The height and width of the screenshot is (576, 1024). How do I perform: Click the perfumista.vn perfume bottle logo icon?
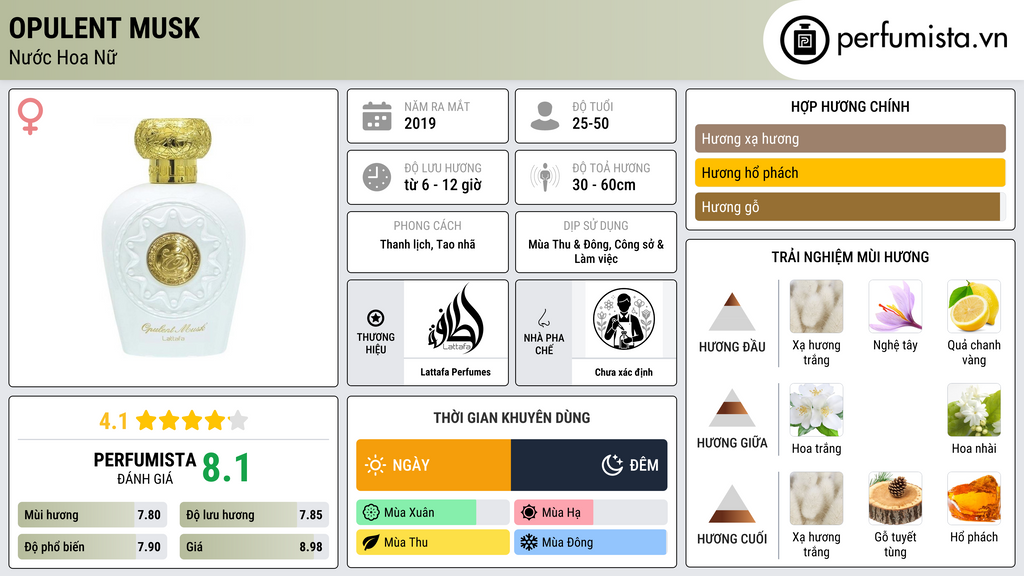[804, 40]
